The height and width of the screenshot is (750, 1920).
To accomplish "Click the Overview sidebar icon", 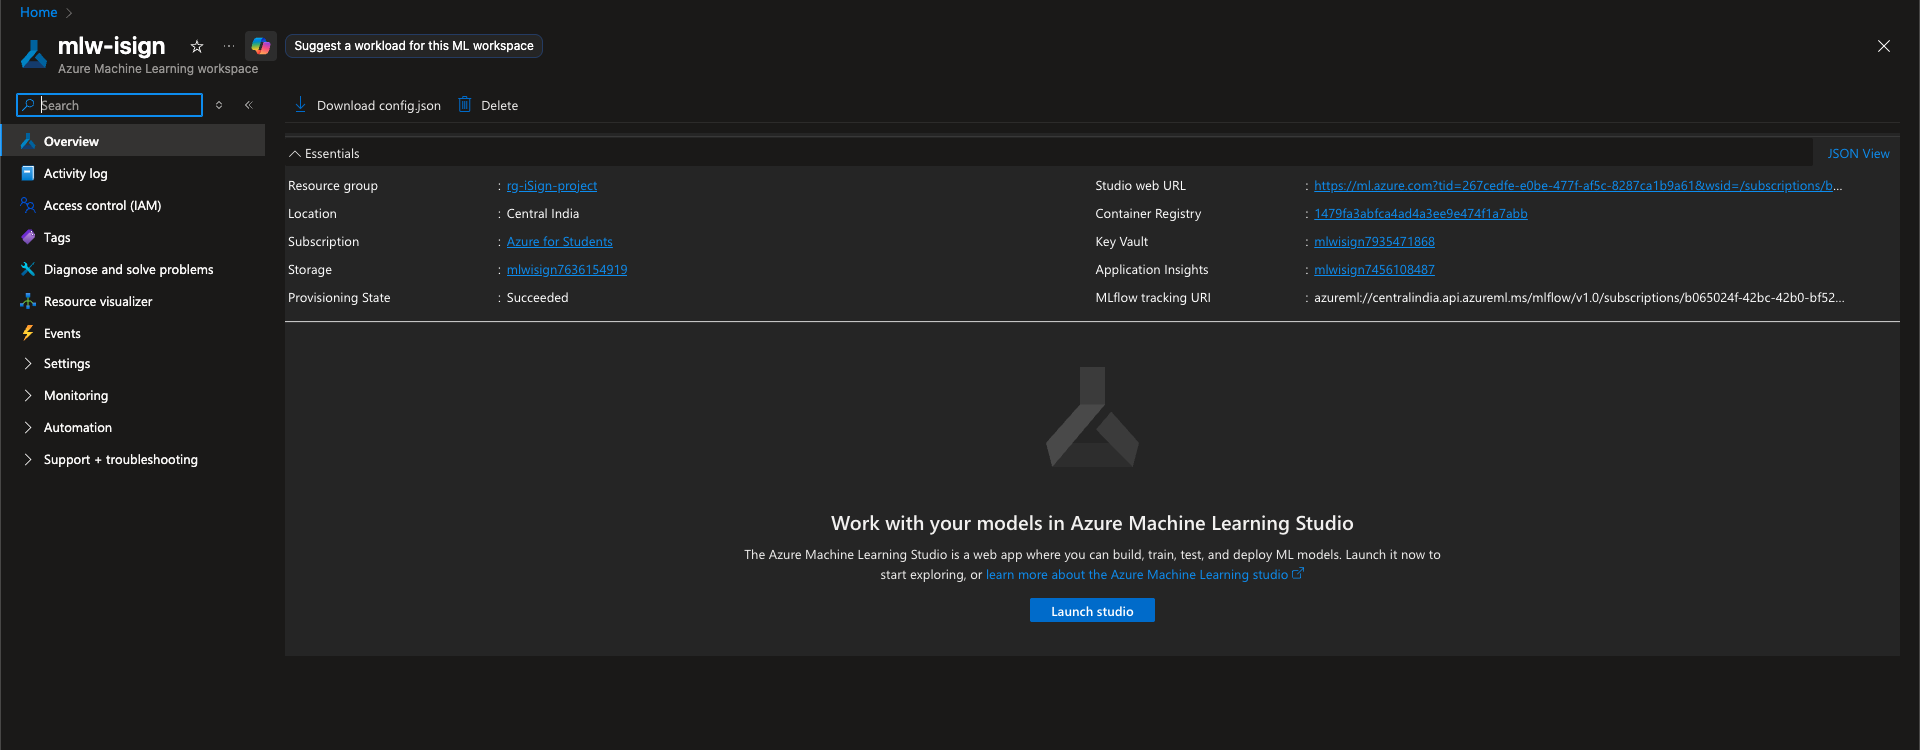I will coord(28,141).
